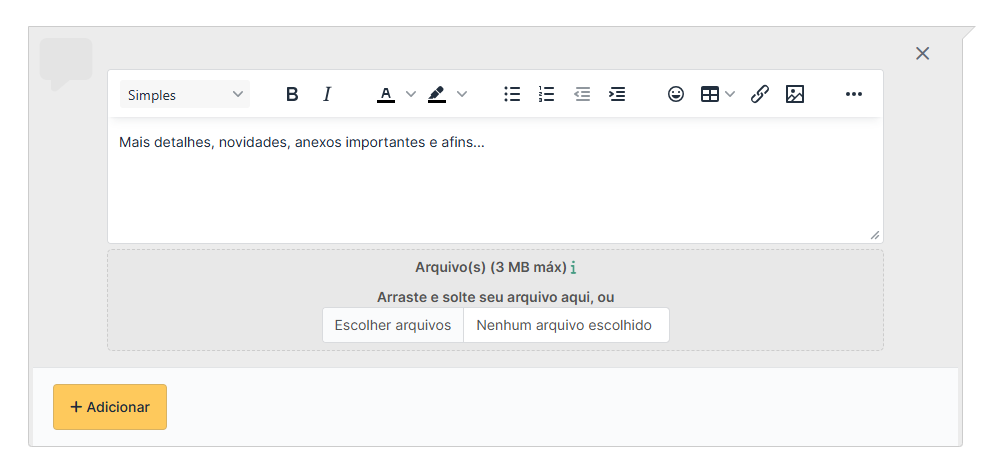
Task: Insert an image into the editor
Action: click(795, 94)
